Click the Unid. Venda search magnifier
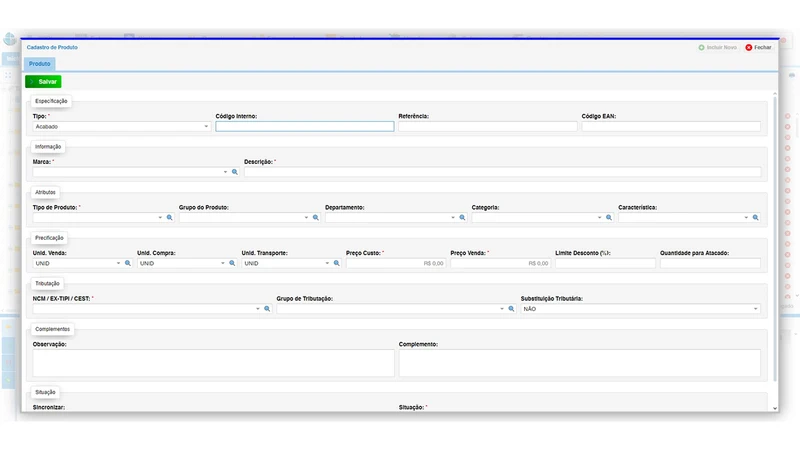Screen dimensions: 800x450 [x=128, y=263]
